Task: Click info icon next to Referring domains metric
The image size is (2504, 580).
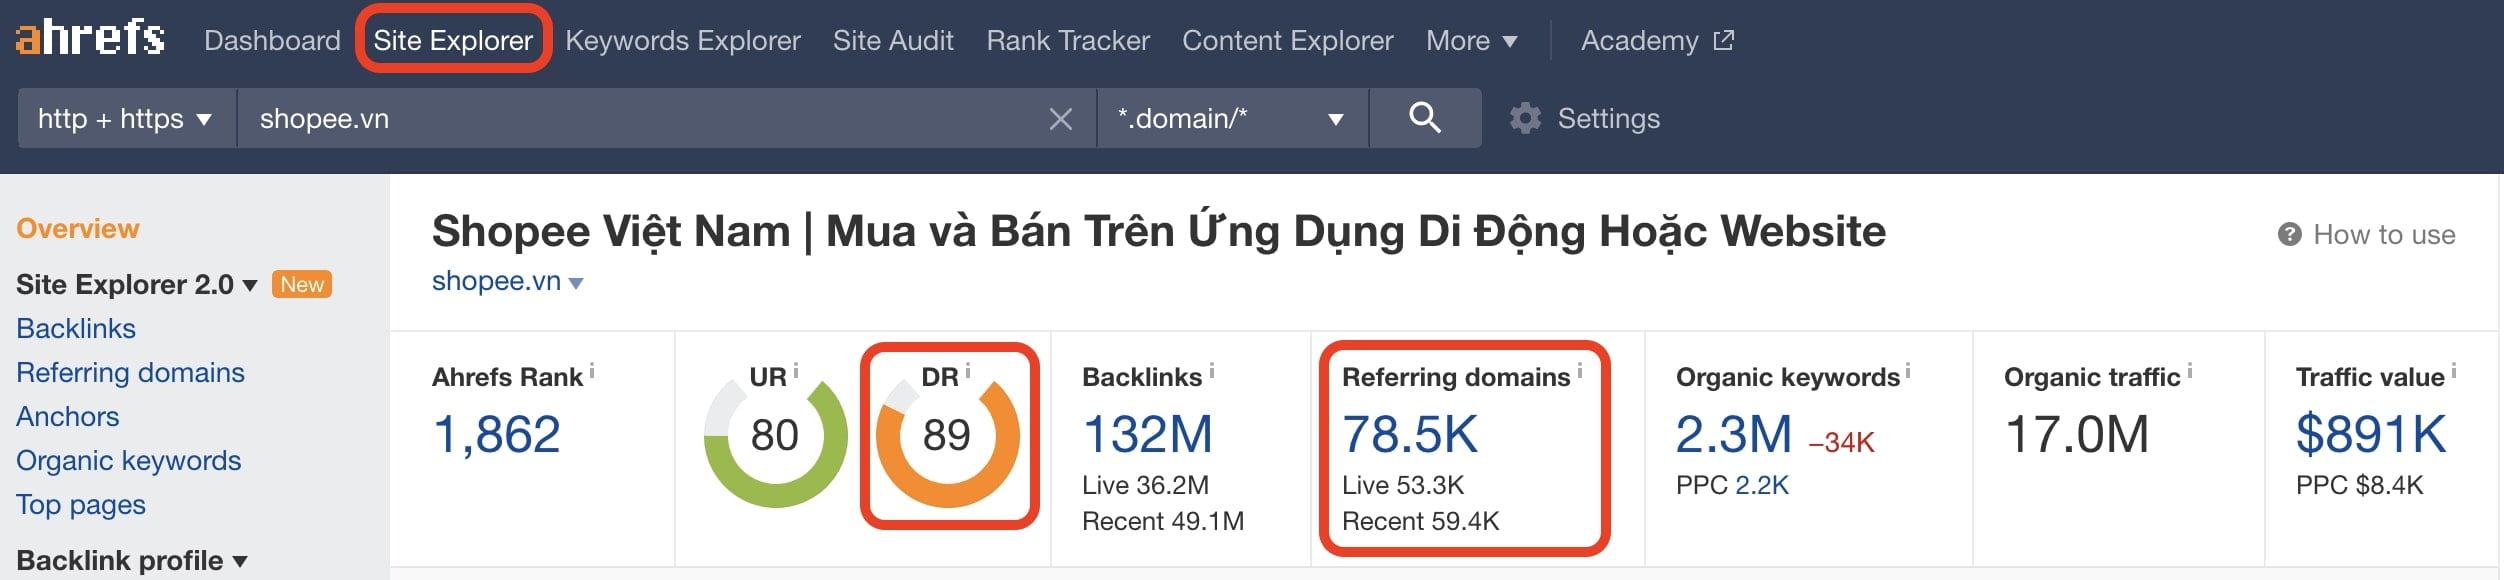Action: tap(1580, 371)
